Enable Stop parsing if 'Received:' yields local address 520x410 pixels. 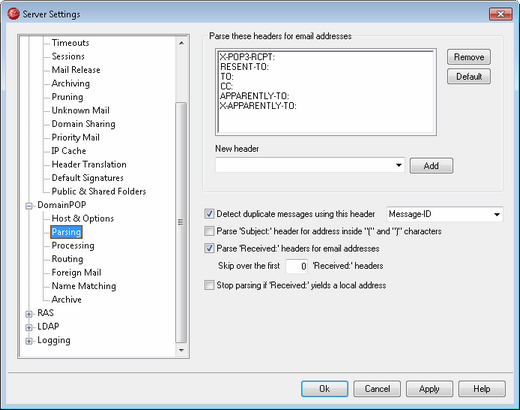point(209,285)
